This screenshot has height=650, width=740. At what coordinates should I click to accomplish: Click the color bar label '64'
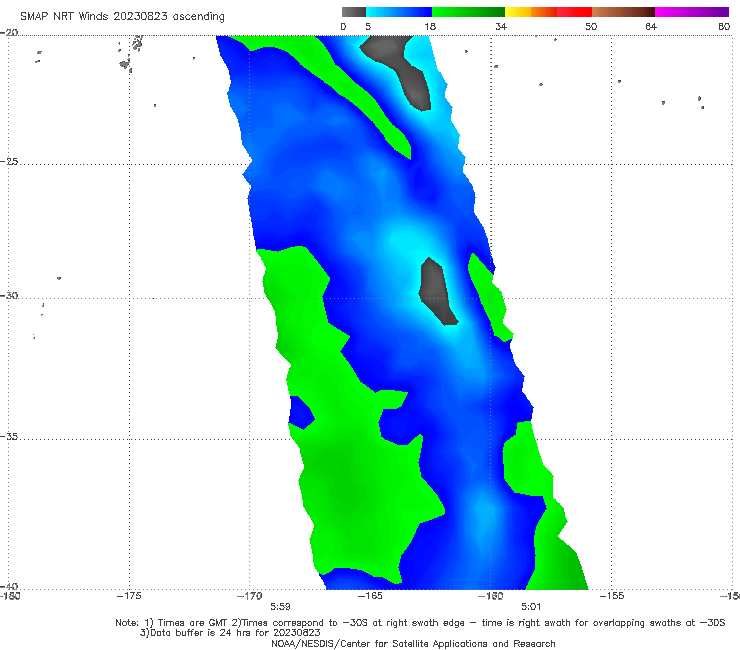[x=651, y=26]
